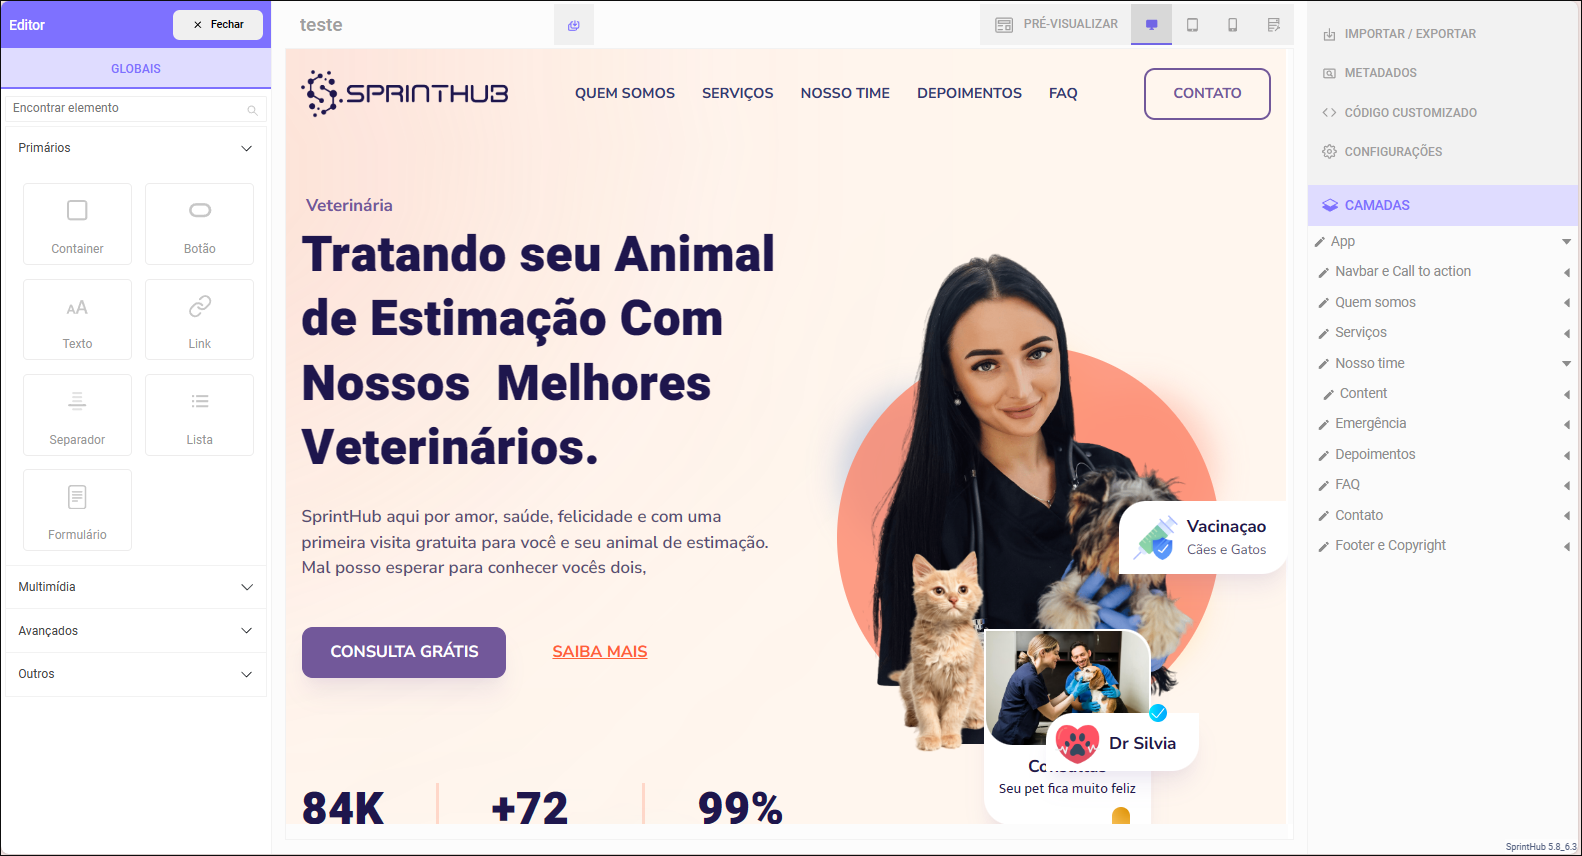Expand the Avançados section
This screenshot has height=856, width=1582.
135,631
